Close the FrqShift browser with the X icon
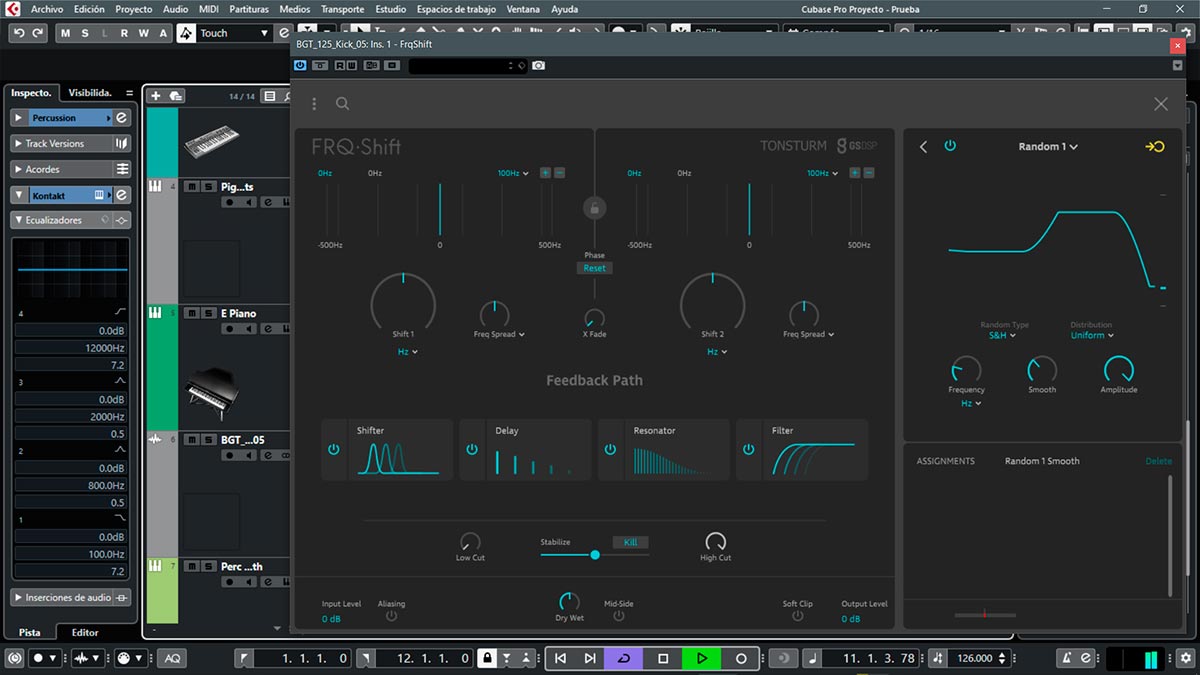The height and width of the screenshot is (675, 1200). pyautogui.click(x=1161, y=104)
